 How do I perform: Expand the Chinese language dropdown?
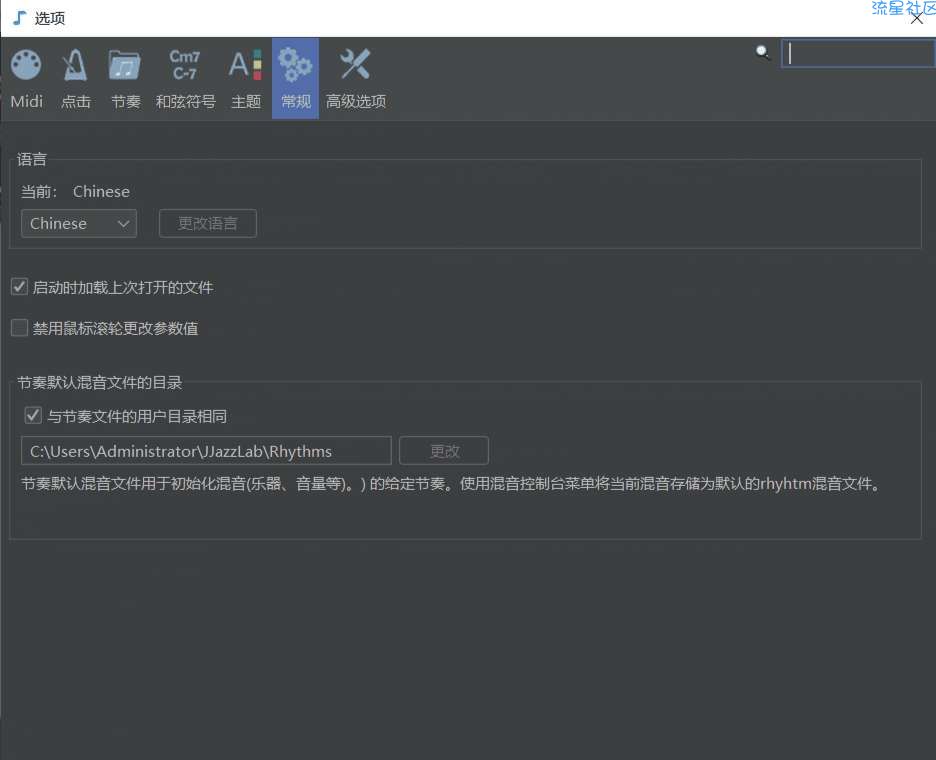point(79,223)
